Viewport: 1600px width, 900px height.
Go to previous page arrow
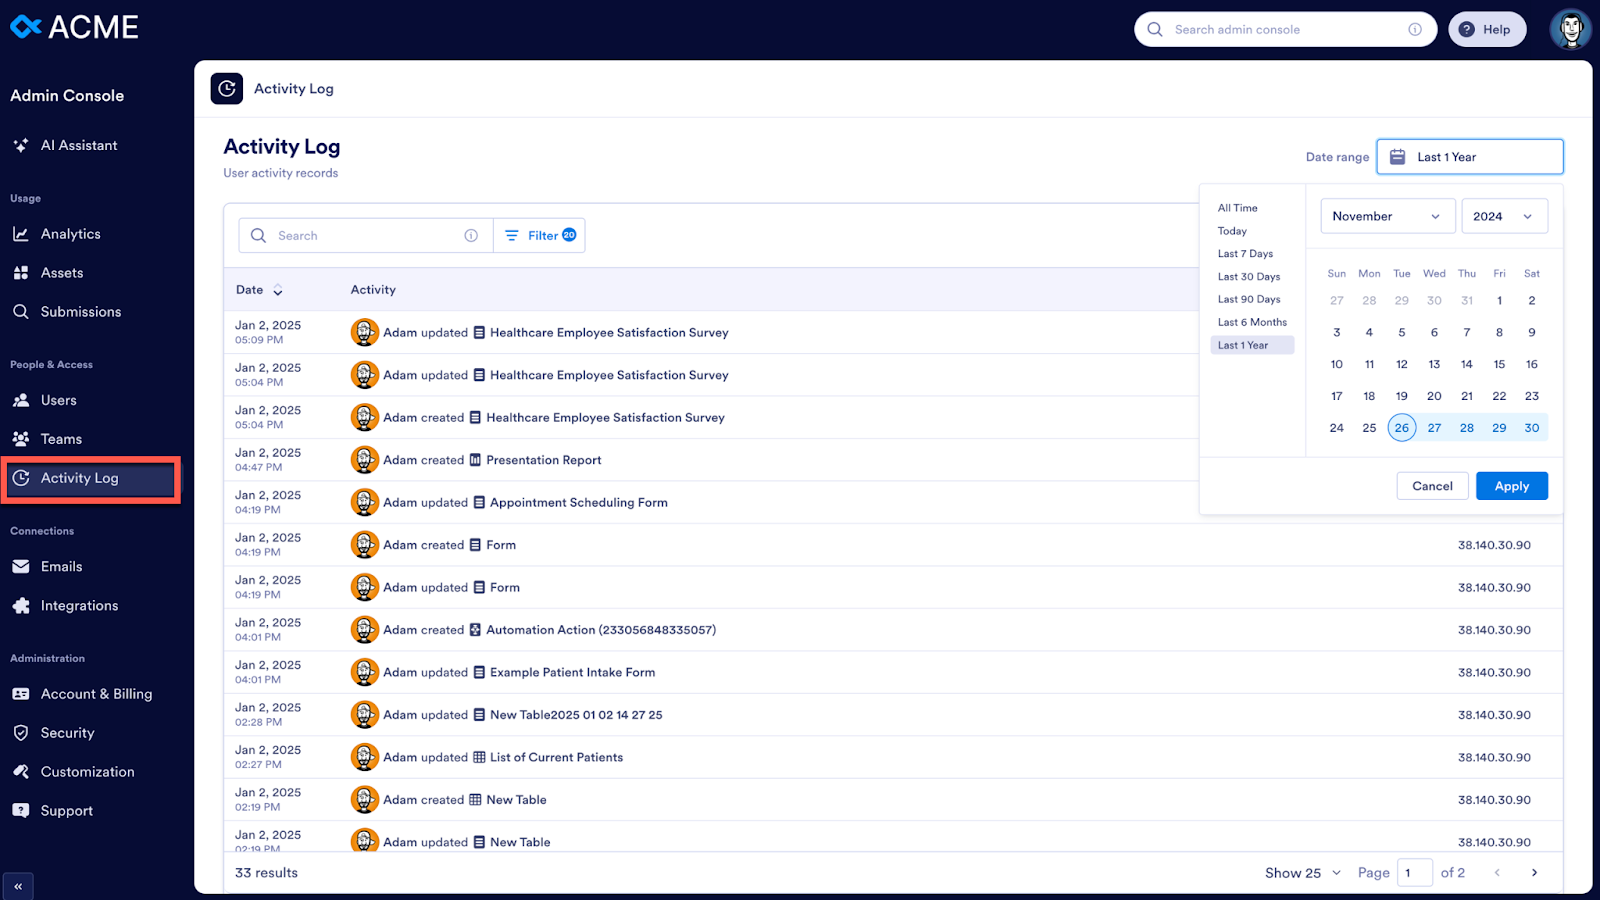(x=1497, y=873)
